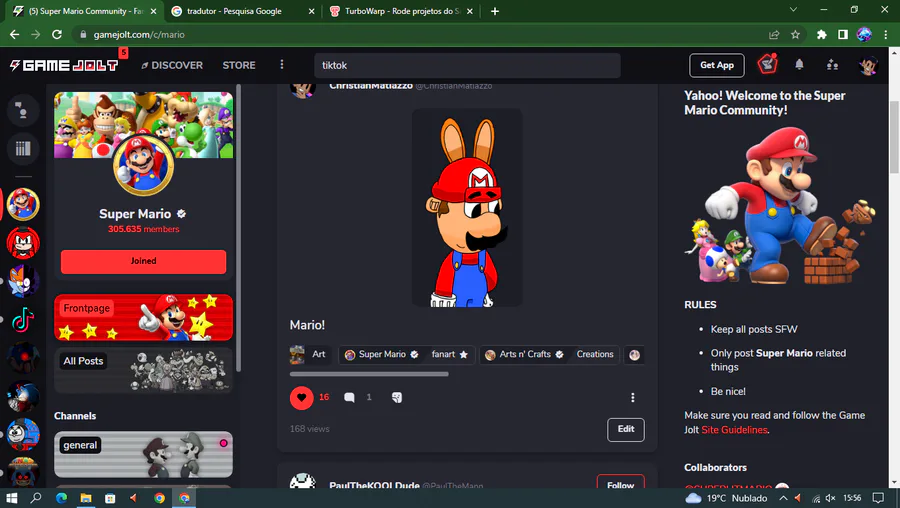Open the user avatar menu
The width and height of the screenshot is (900, 508).
868,65
